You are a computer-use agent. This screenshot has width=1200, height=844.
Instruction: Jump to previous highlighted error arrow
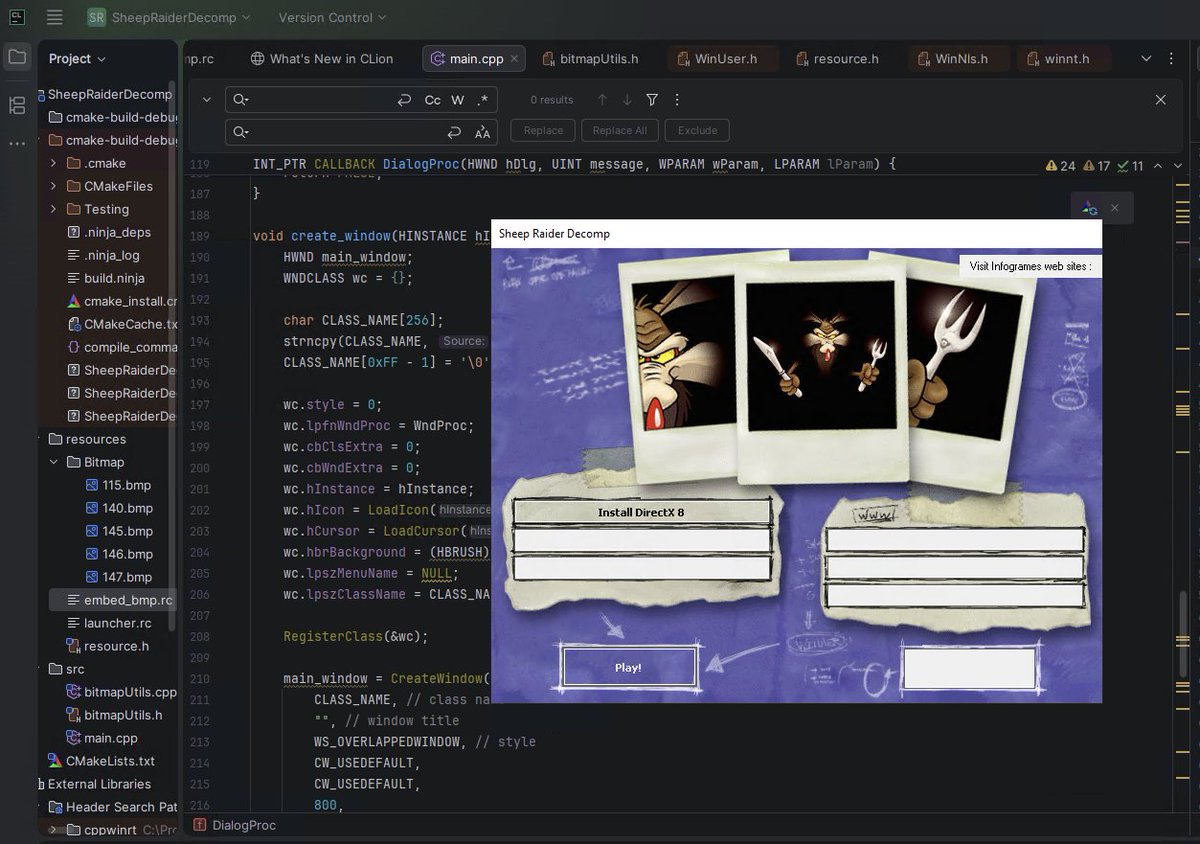[x=1158, y=165]
